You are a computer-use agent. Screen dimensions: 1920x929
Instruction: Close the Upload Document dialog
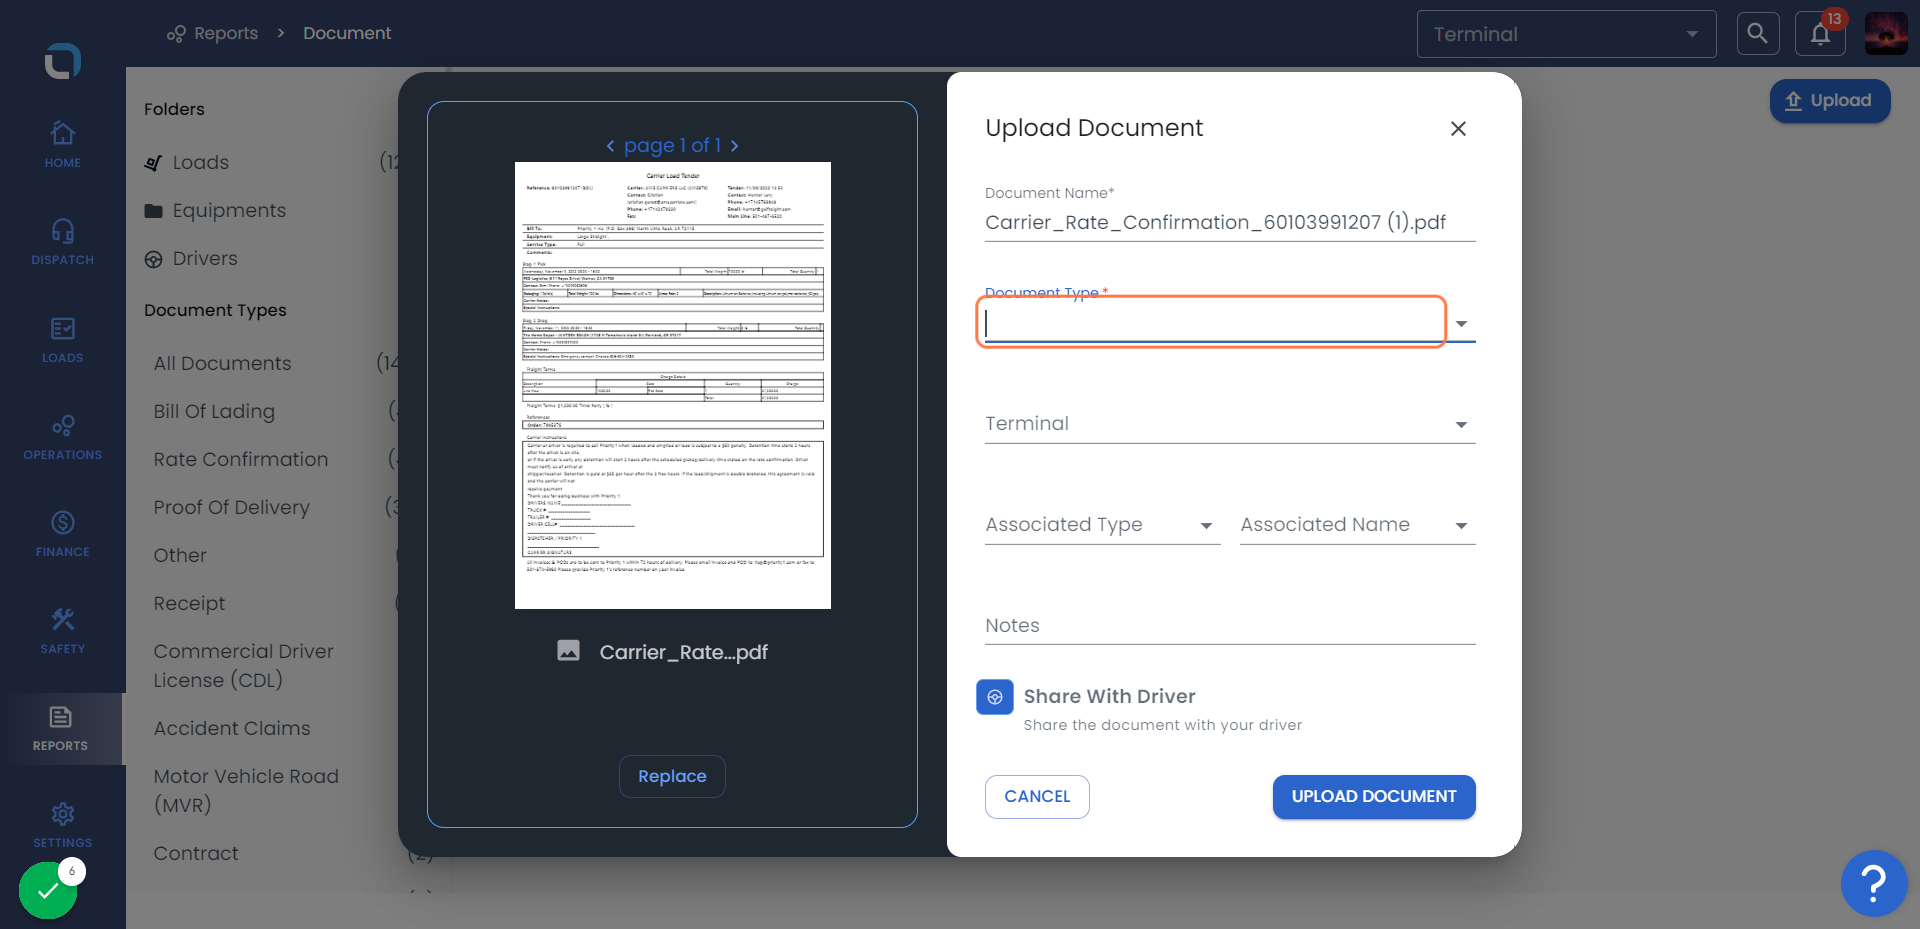[1458, 128]
